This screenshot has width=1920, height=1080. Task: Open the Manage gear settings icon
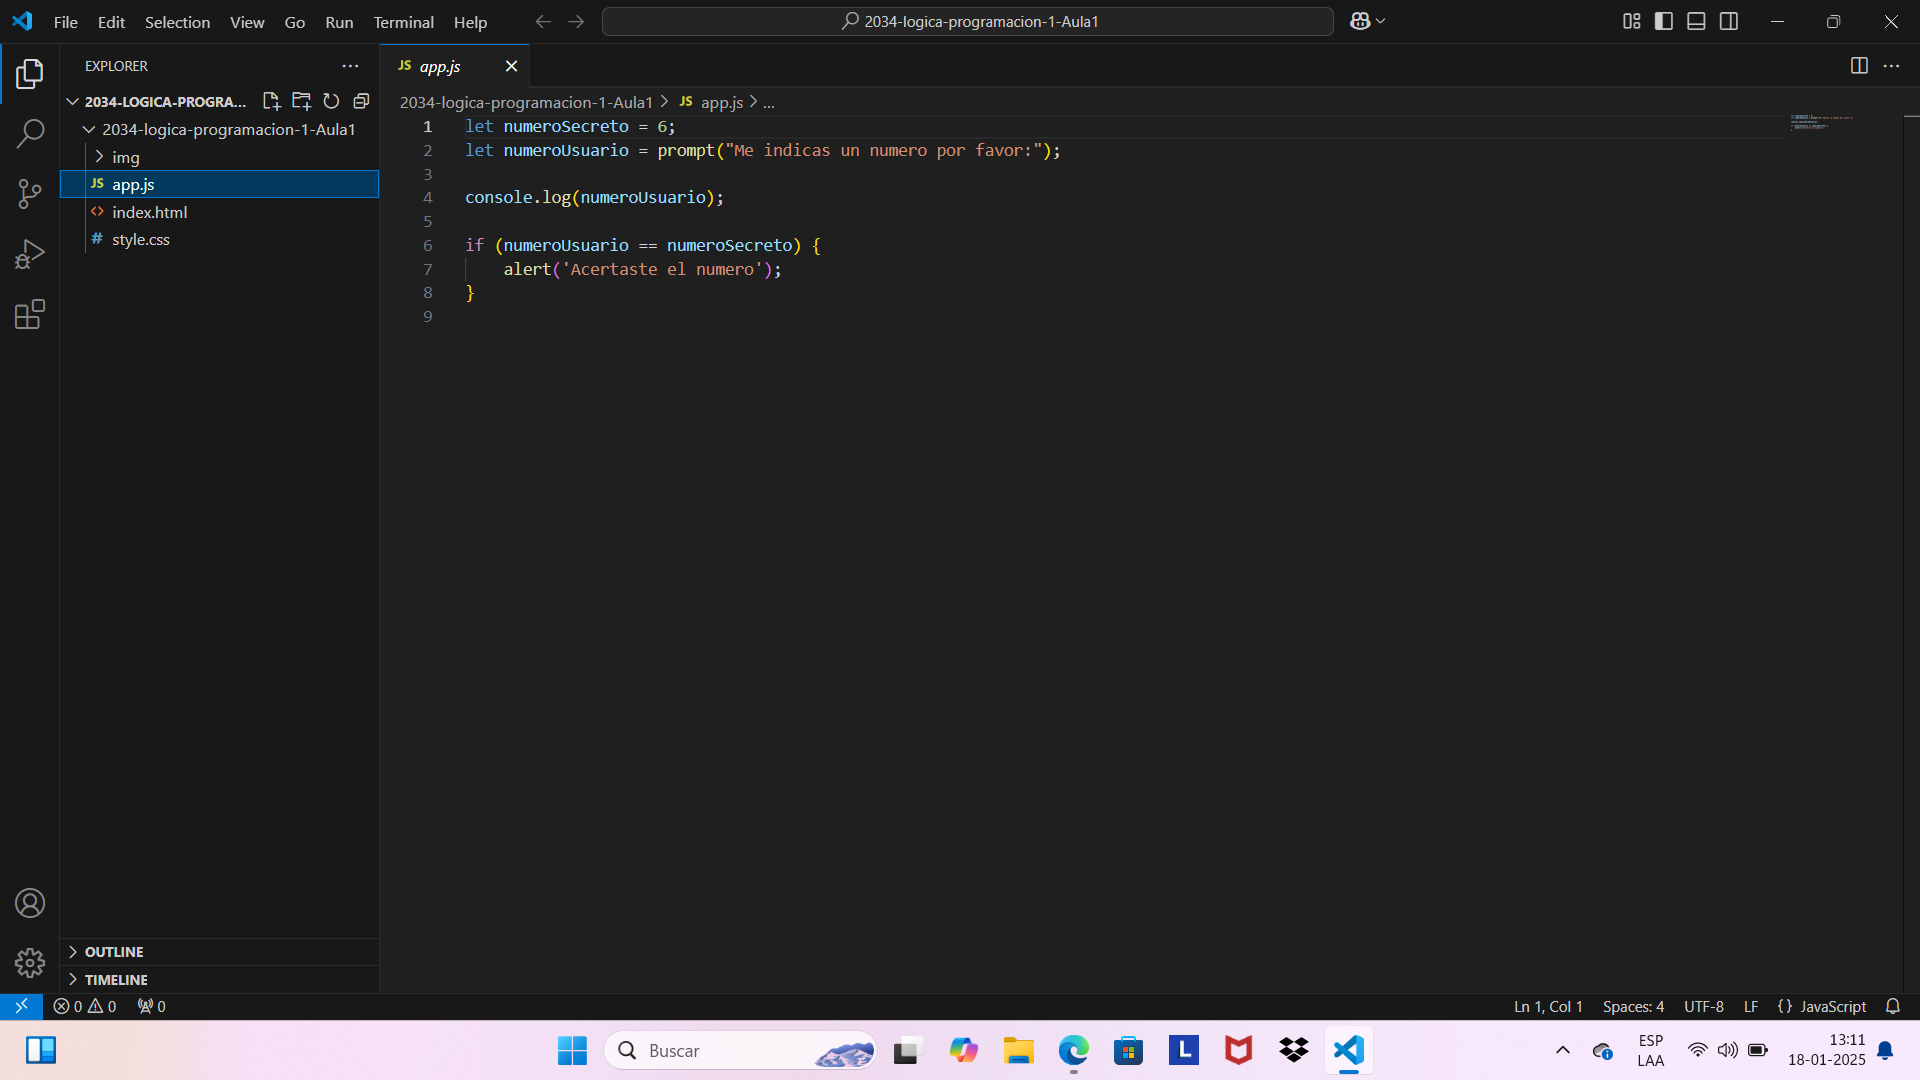[x=30, y=963]
